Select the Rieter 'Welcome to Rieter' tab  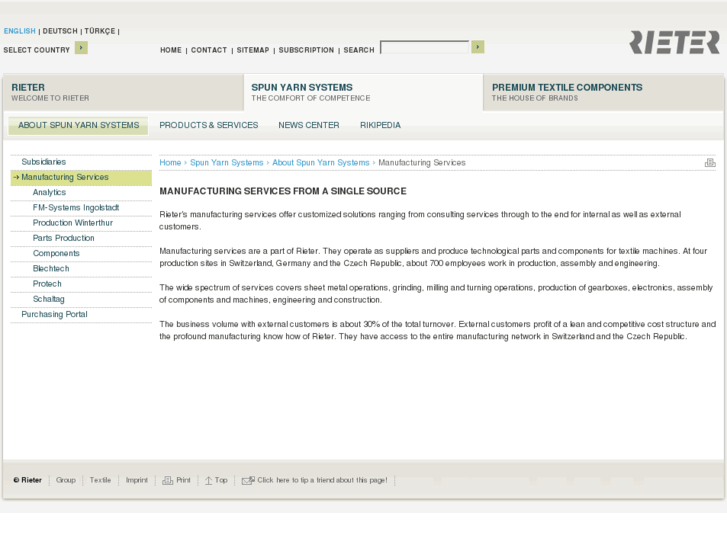(123, 93)
